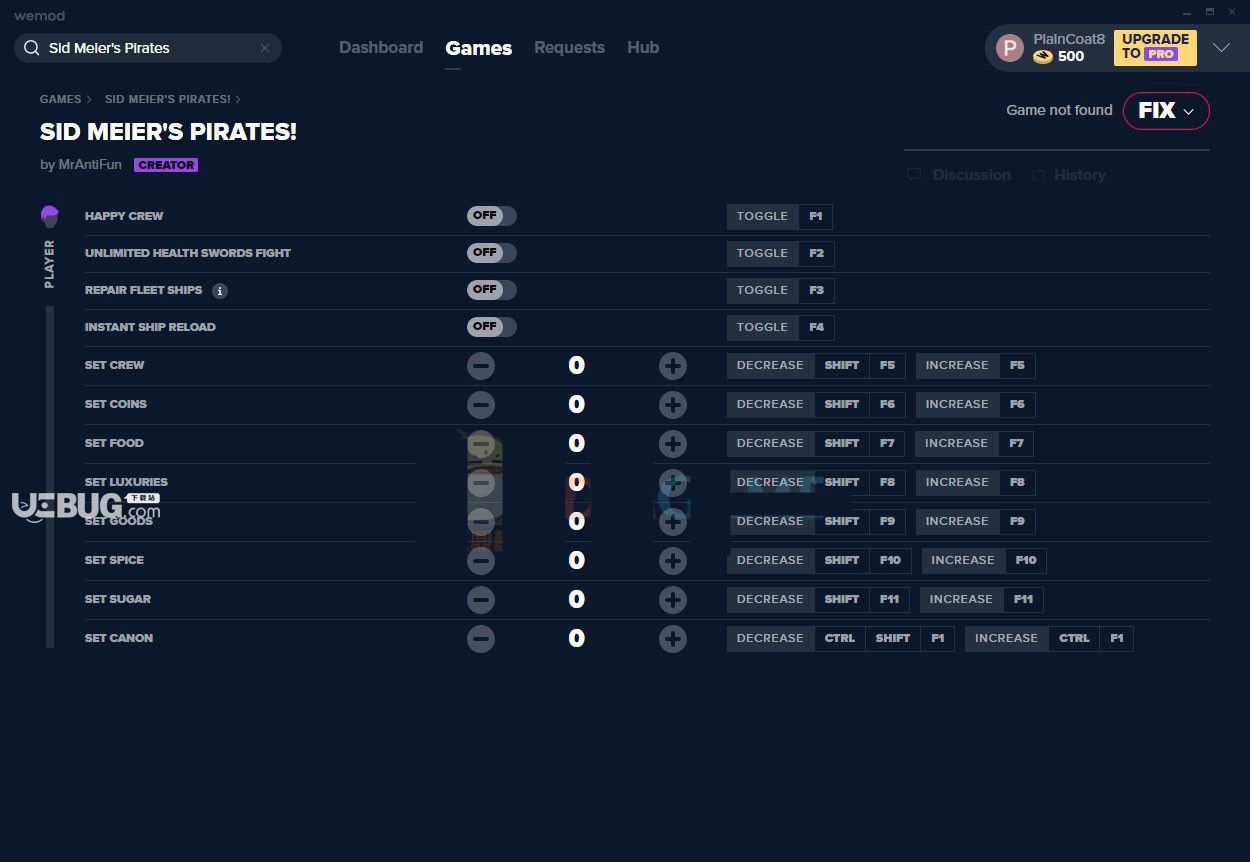1250x862 pixels.
Task: Increase Set Food with the plus icon
Action: point(673,444)
